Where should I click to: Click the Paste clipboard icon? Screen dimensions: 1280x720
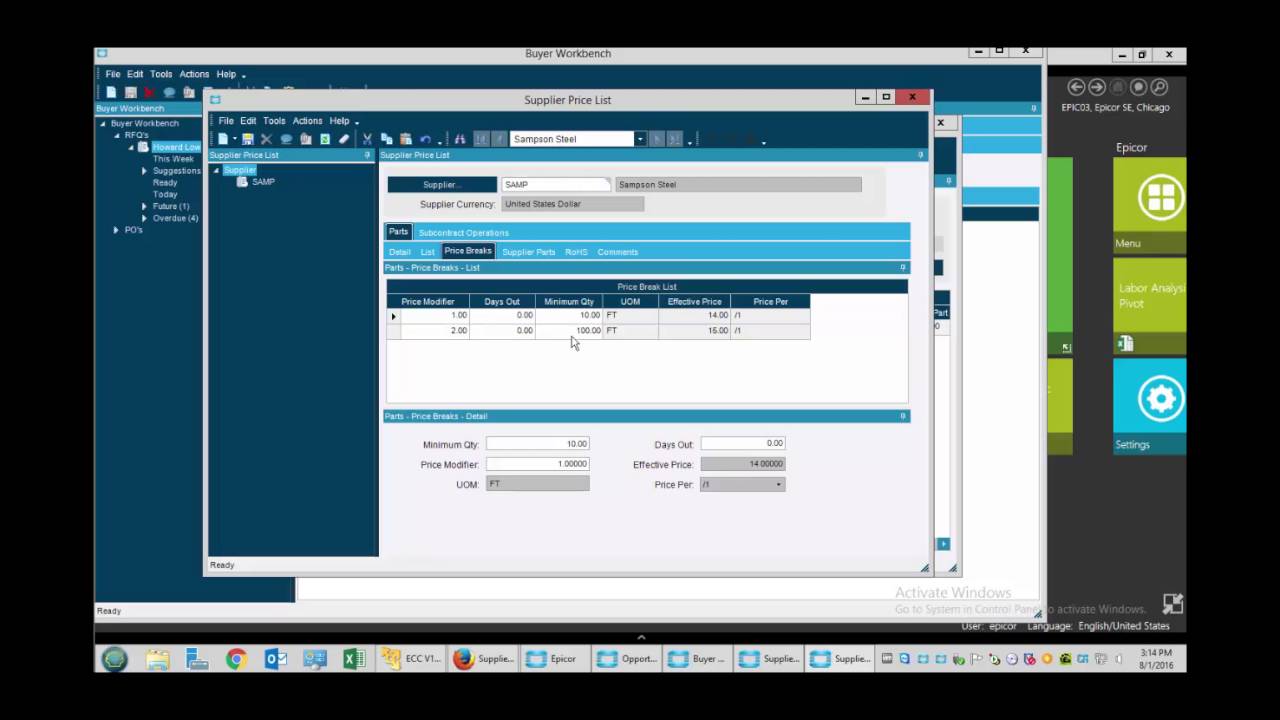coord(406,139)
